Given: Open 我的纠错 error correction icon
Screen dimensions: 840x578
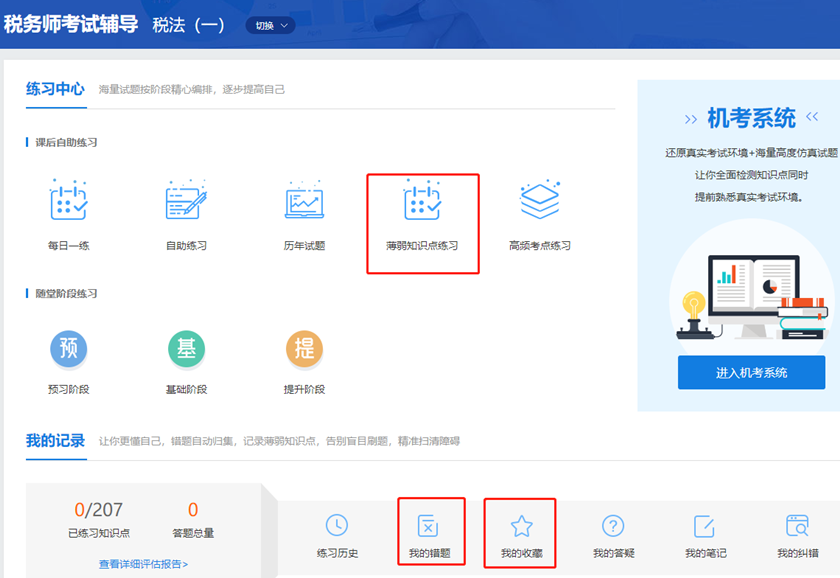Looking at the screenshot, I should pyautogui.click(x=797, y=526).
